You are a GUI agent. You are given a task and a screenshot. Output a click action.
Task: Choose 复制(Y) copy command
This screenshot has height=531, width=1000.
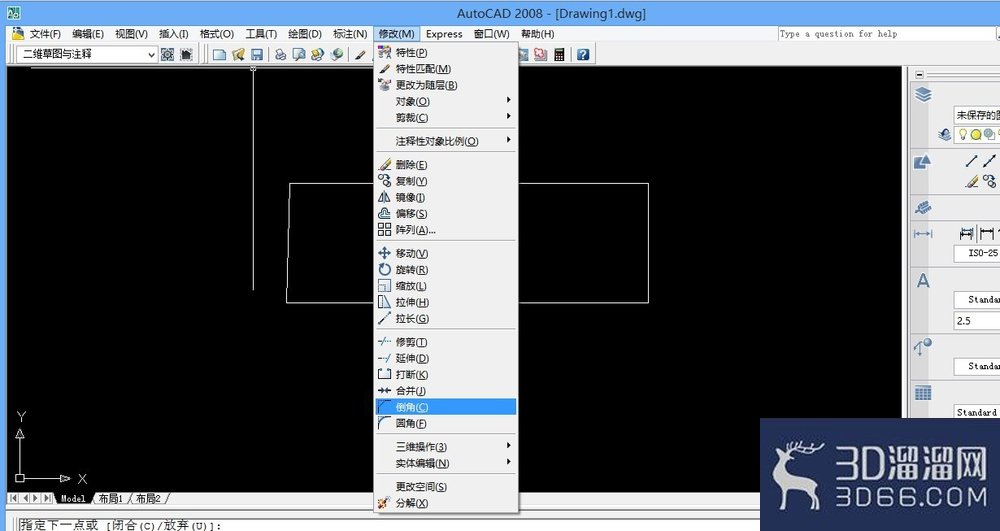point(446,181)
